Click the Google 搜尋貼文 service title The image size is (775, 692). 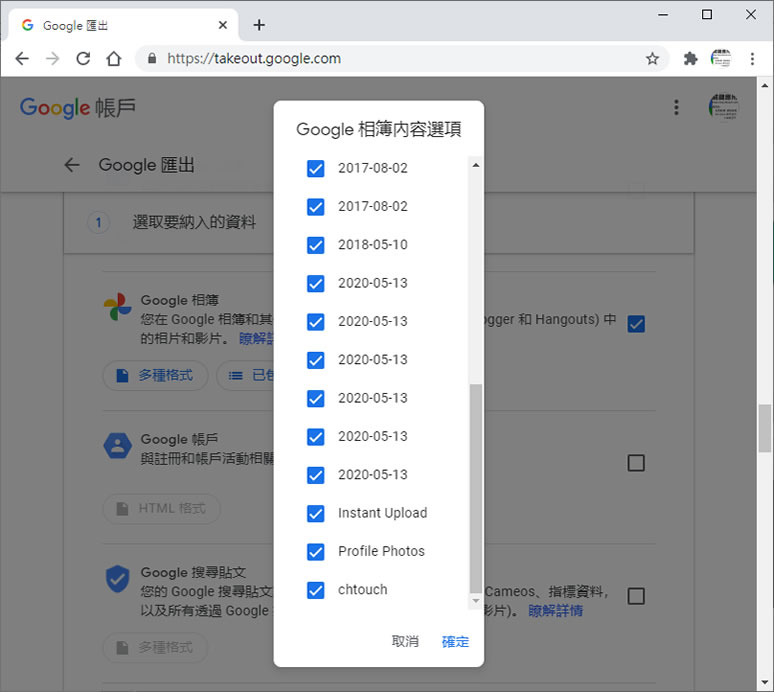(x=193, y=572)
